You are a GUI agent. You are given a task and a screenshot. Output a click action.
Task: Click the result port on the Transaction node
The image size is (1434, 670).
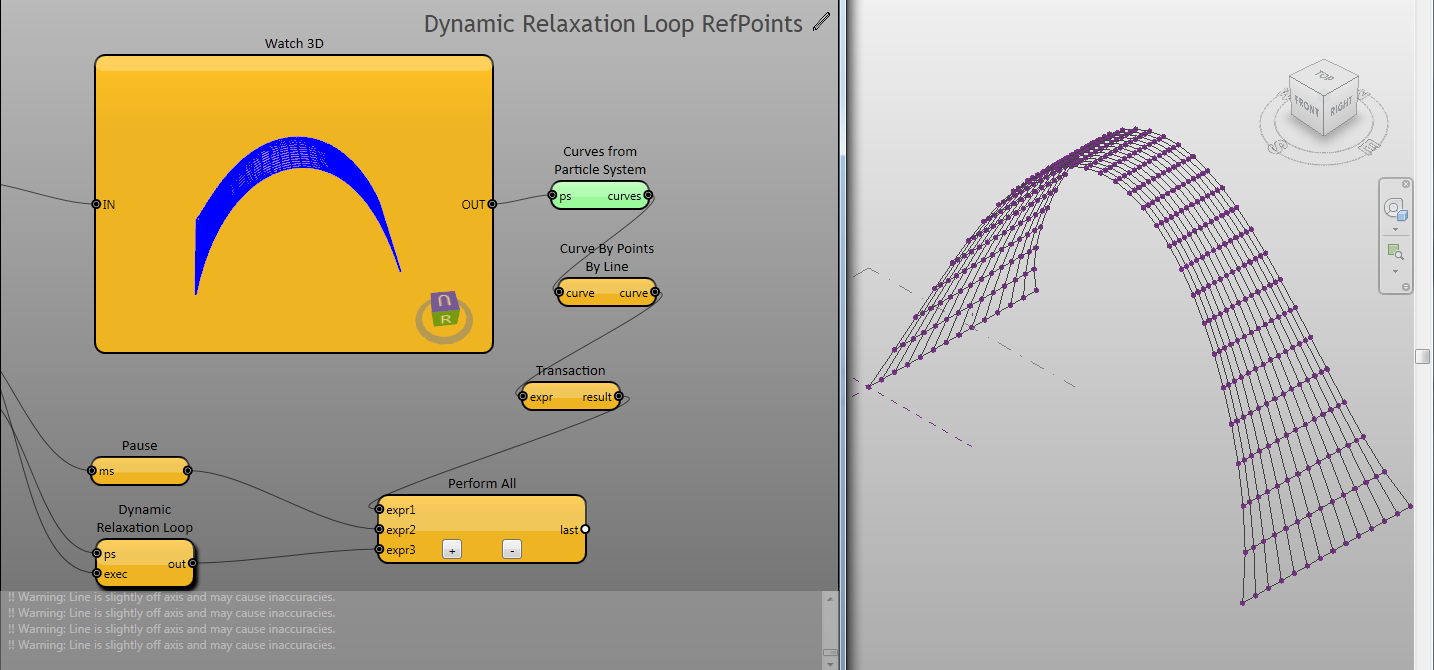pos(619,397)
